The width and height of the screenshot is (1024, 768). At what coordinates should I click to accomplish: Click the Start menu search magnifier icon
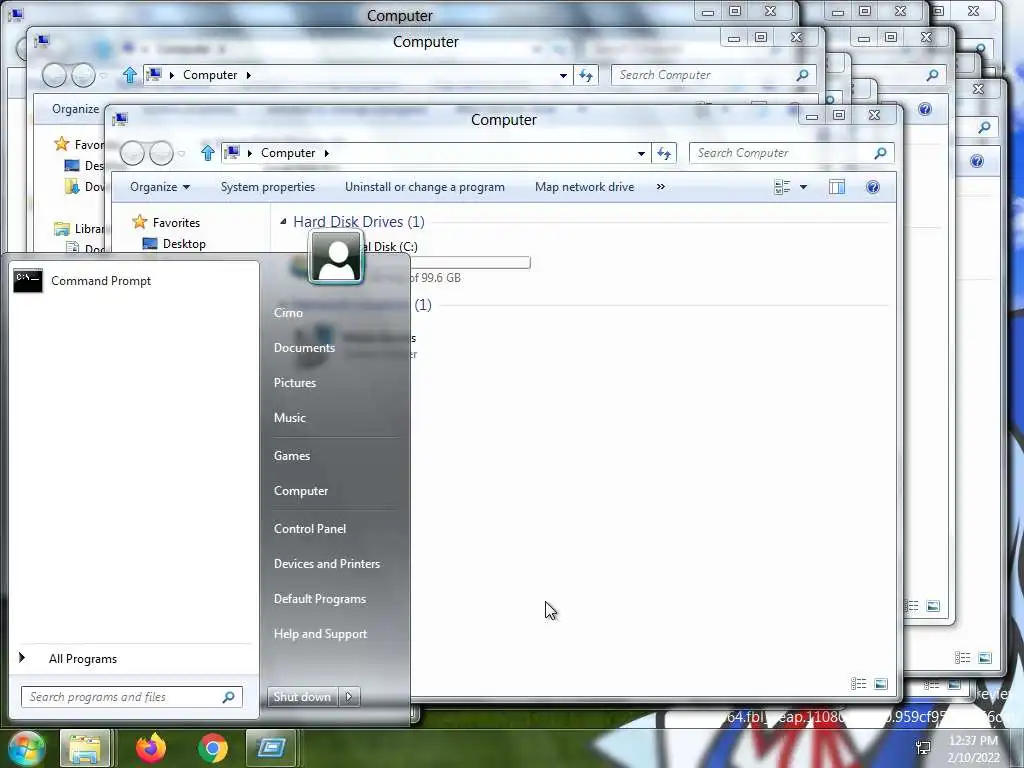pyautogui.click(x=228, y=697)
